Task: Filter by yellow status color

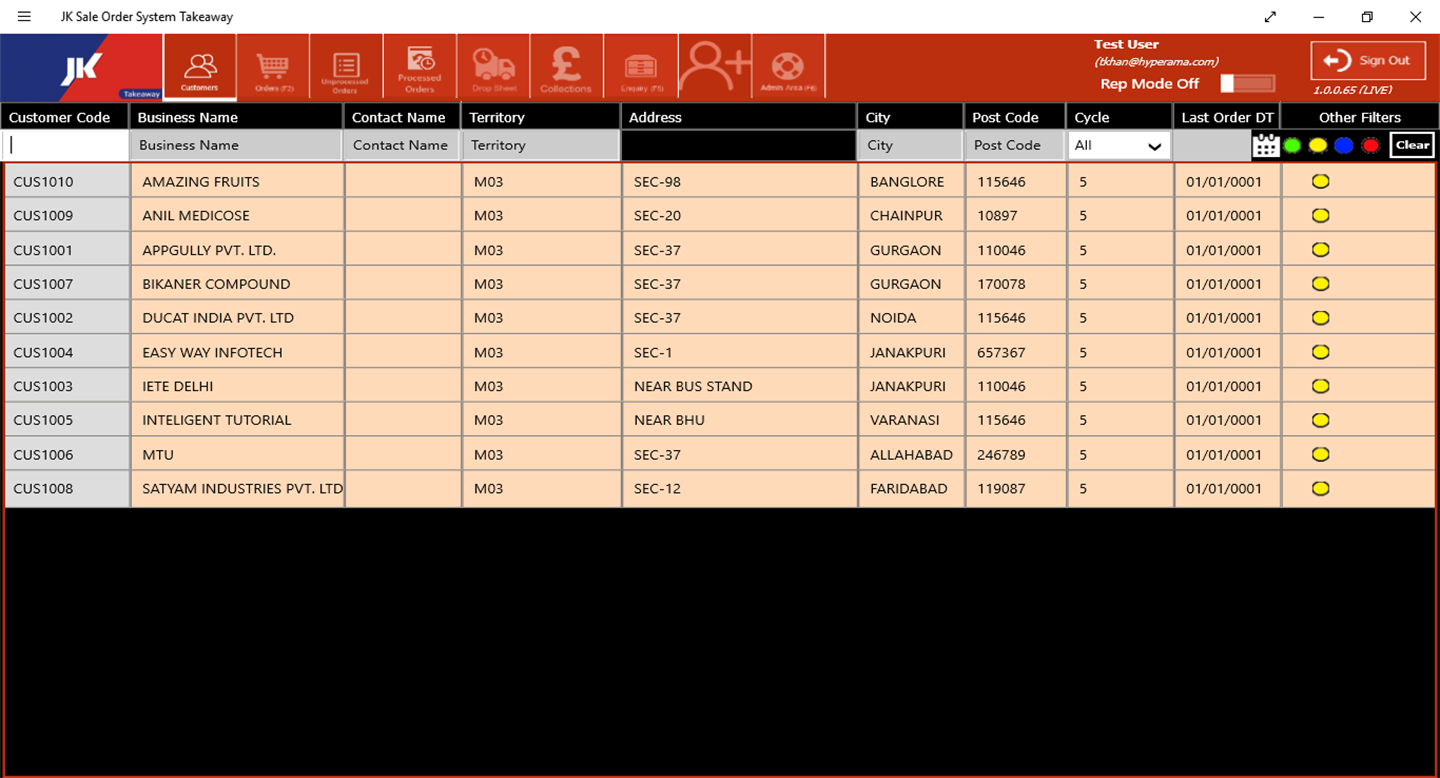Action: click(x=1318, y=146)
